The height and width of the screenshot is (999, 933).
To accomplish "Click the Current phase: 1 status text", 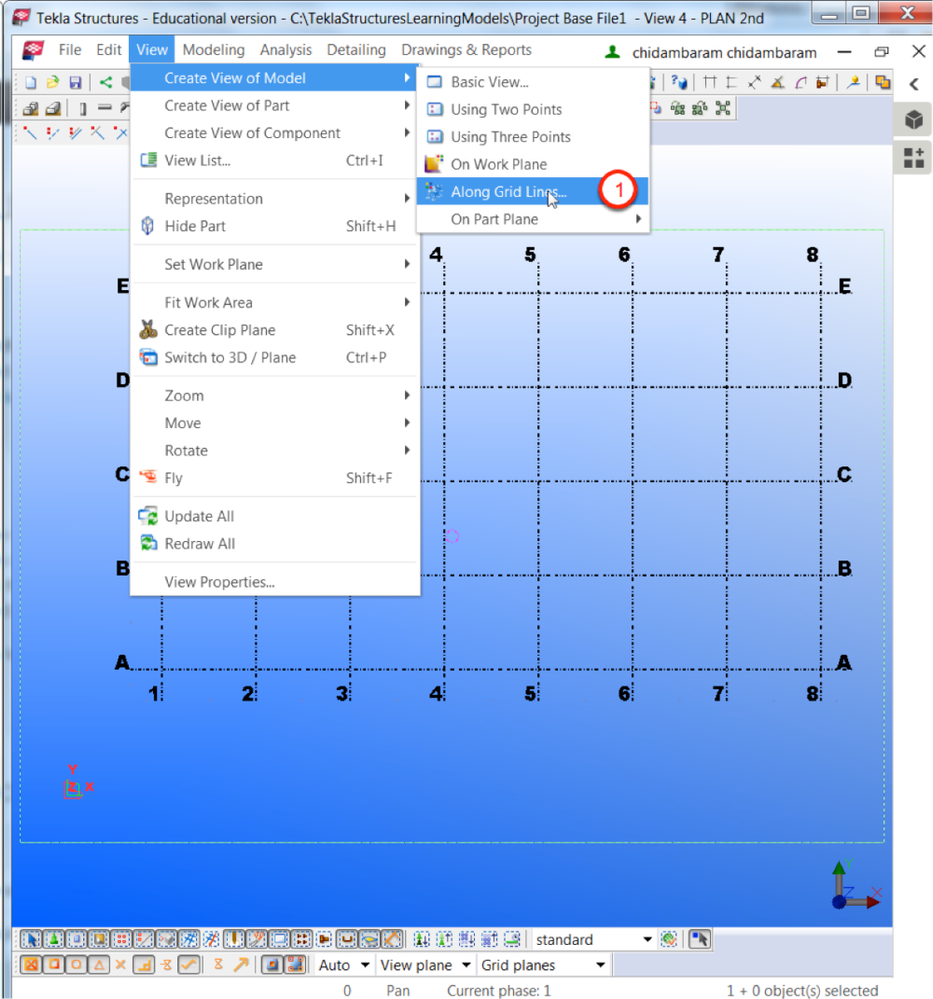I will (498, 990).
